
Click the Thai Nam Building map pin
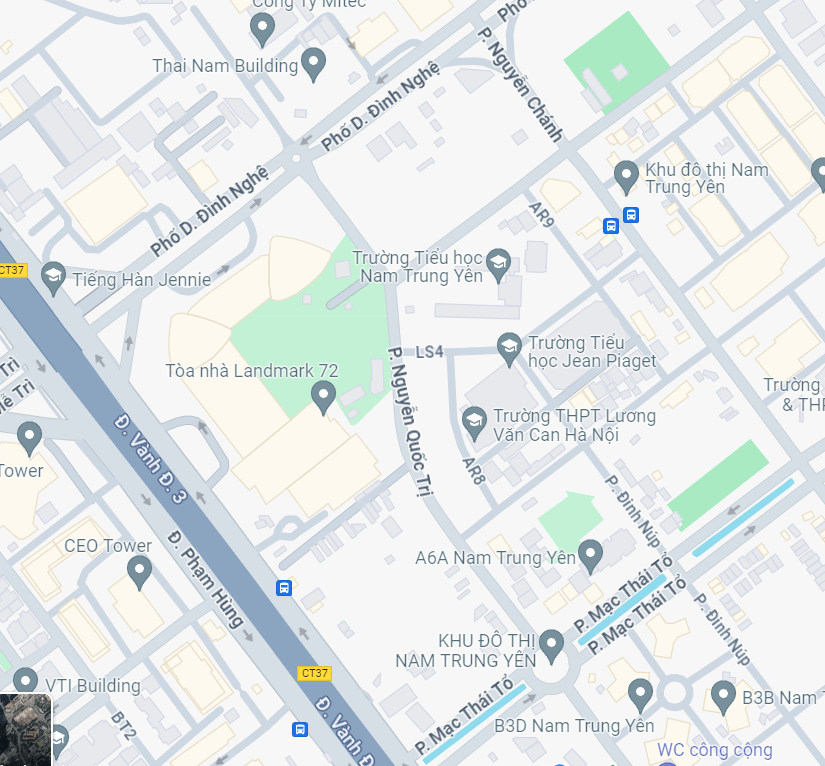click(314, 64)
